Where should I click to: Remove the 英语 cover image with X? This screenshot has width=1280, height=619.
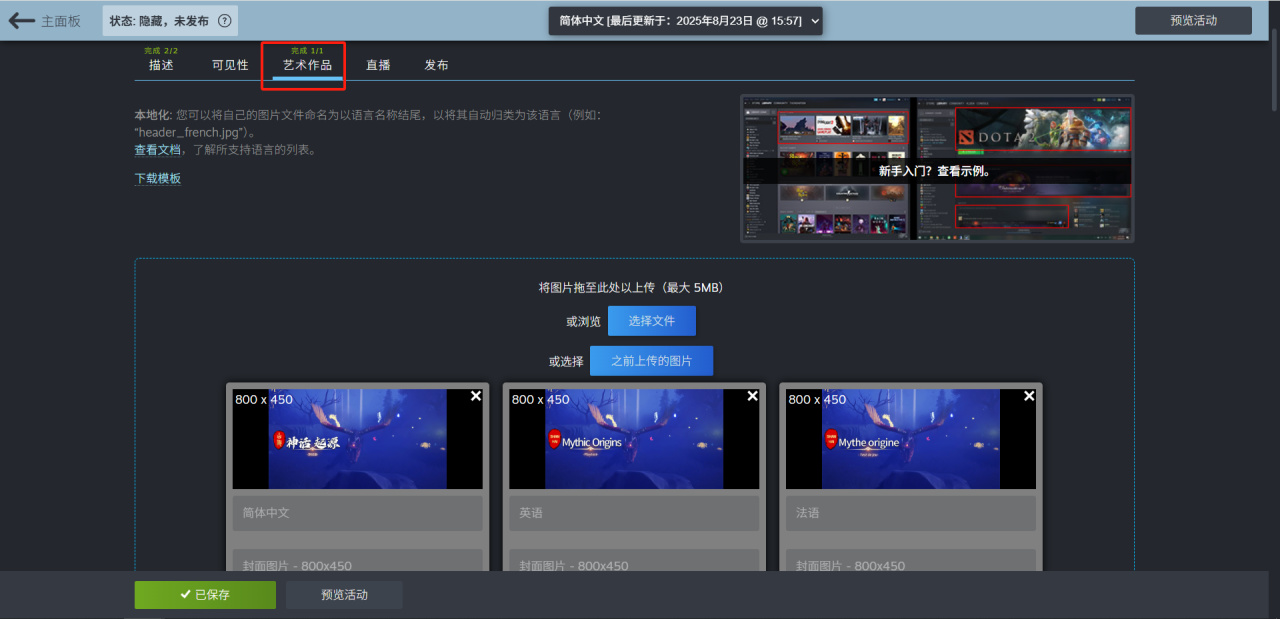pyautogui.click(x=752, y=396)
